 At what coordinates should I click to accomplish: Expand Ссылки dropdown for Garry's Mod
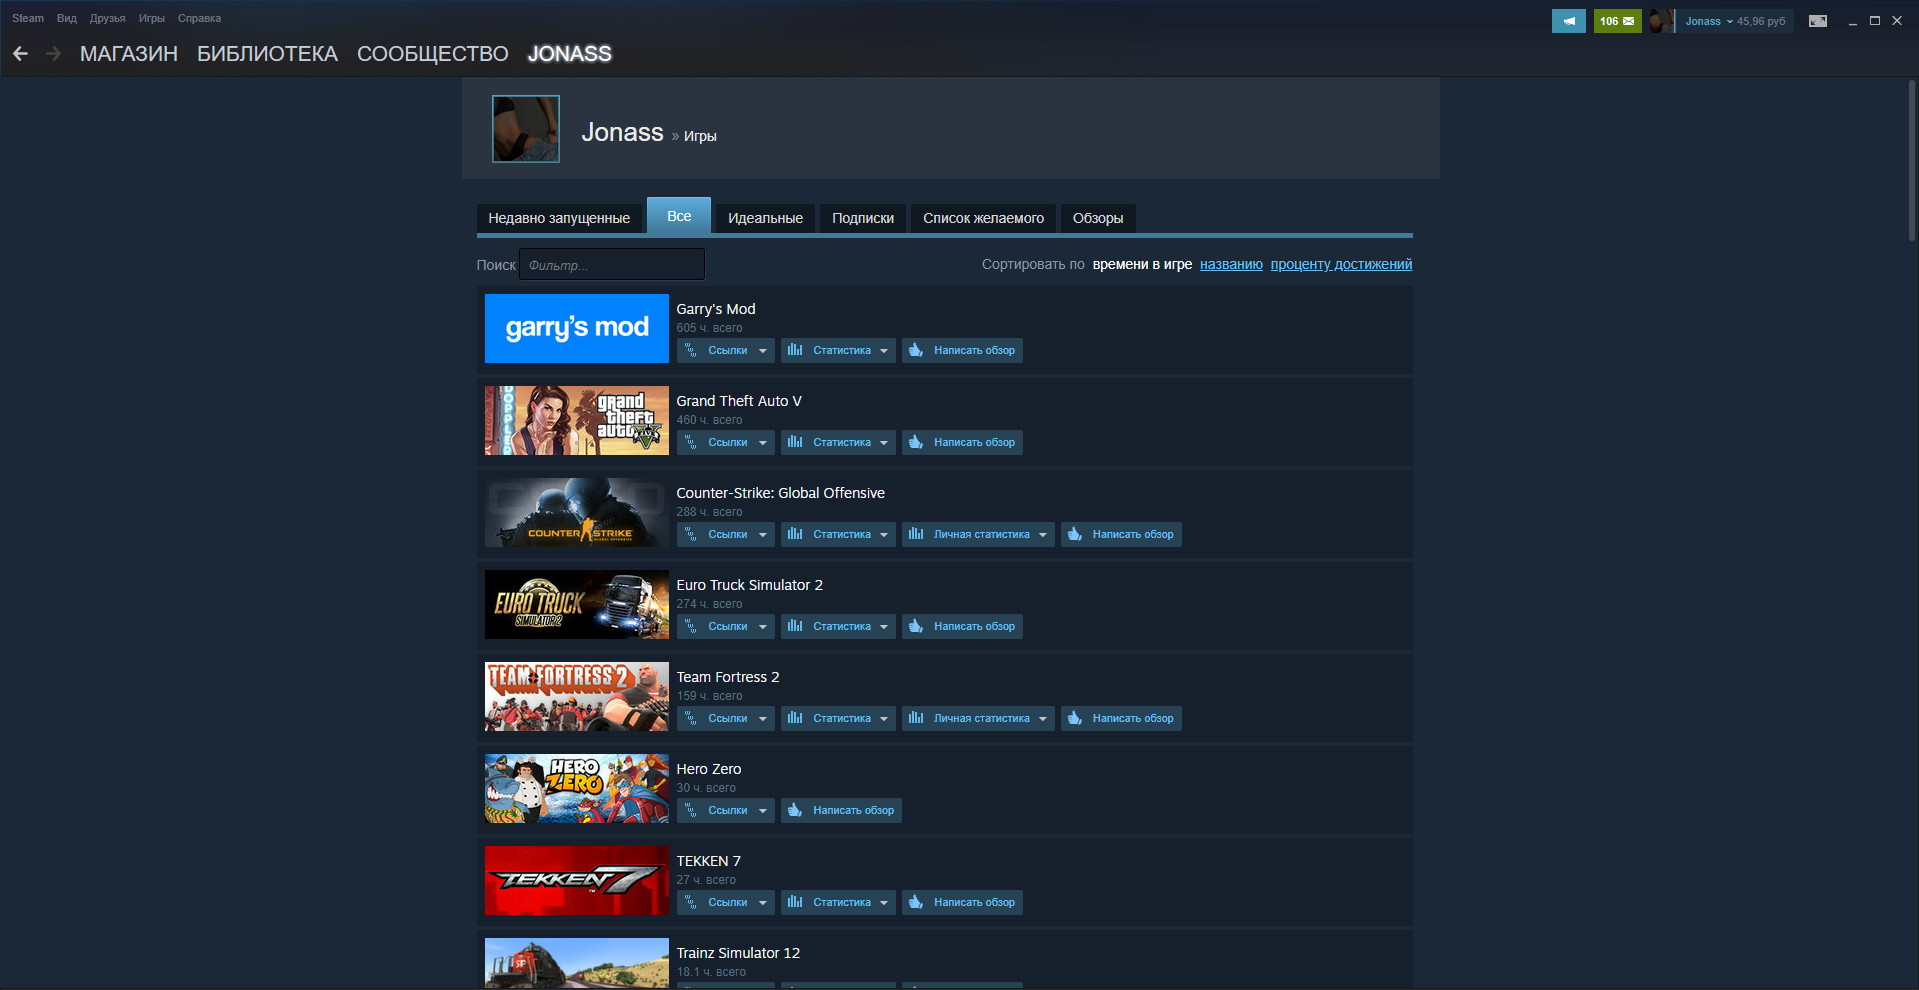(x=726, y=350)
